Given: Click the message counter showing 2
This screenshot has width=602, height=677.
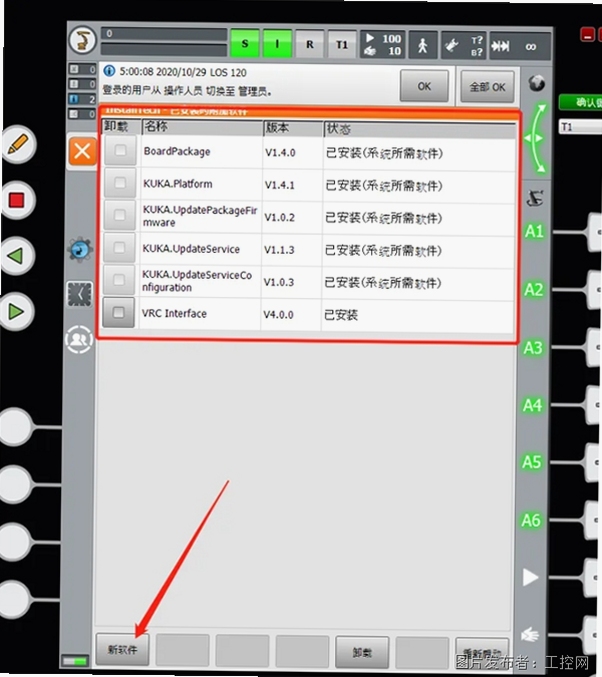Looking at the screenshot, I should click(x=82, y=99).
